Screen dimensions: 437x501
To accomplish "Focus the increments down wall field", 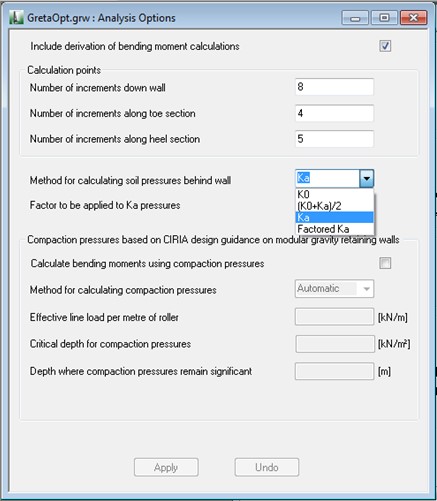I will click(x=334, y=87).
